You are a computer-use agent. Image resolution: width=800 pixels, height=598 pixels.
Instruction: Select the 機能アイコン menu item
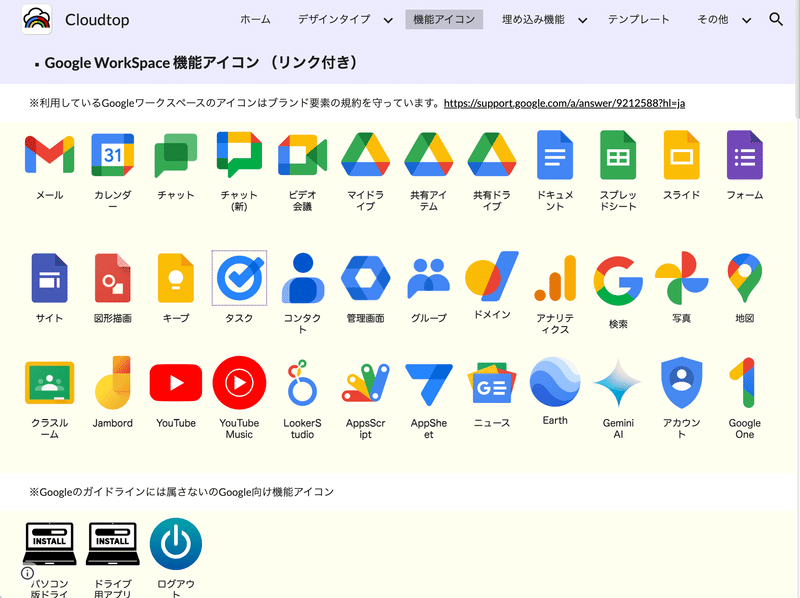pos(444,19)
